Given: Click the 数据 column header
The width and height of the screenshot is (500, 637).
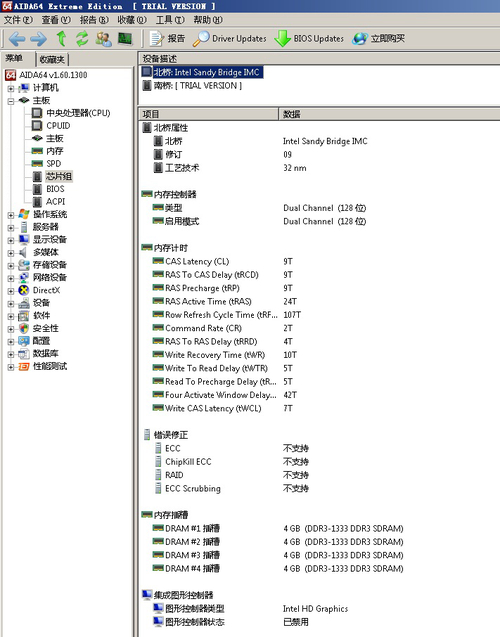Looking at the screenshot, I should click(x=389, y=114).
